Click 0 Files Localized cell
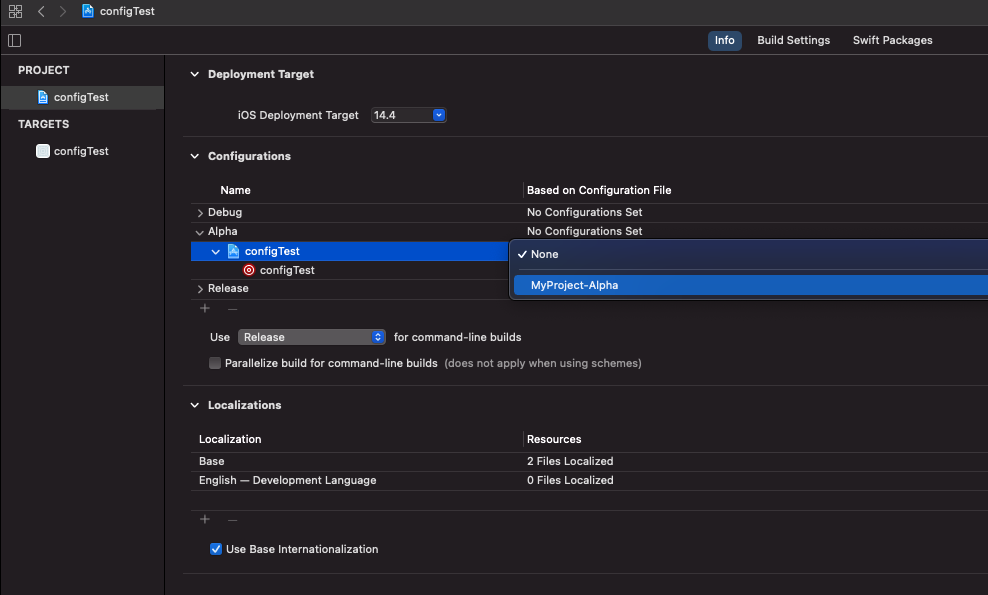 tap(570, 480)
